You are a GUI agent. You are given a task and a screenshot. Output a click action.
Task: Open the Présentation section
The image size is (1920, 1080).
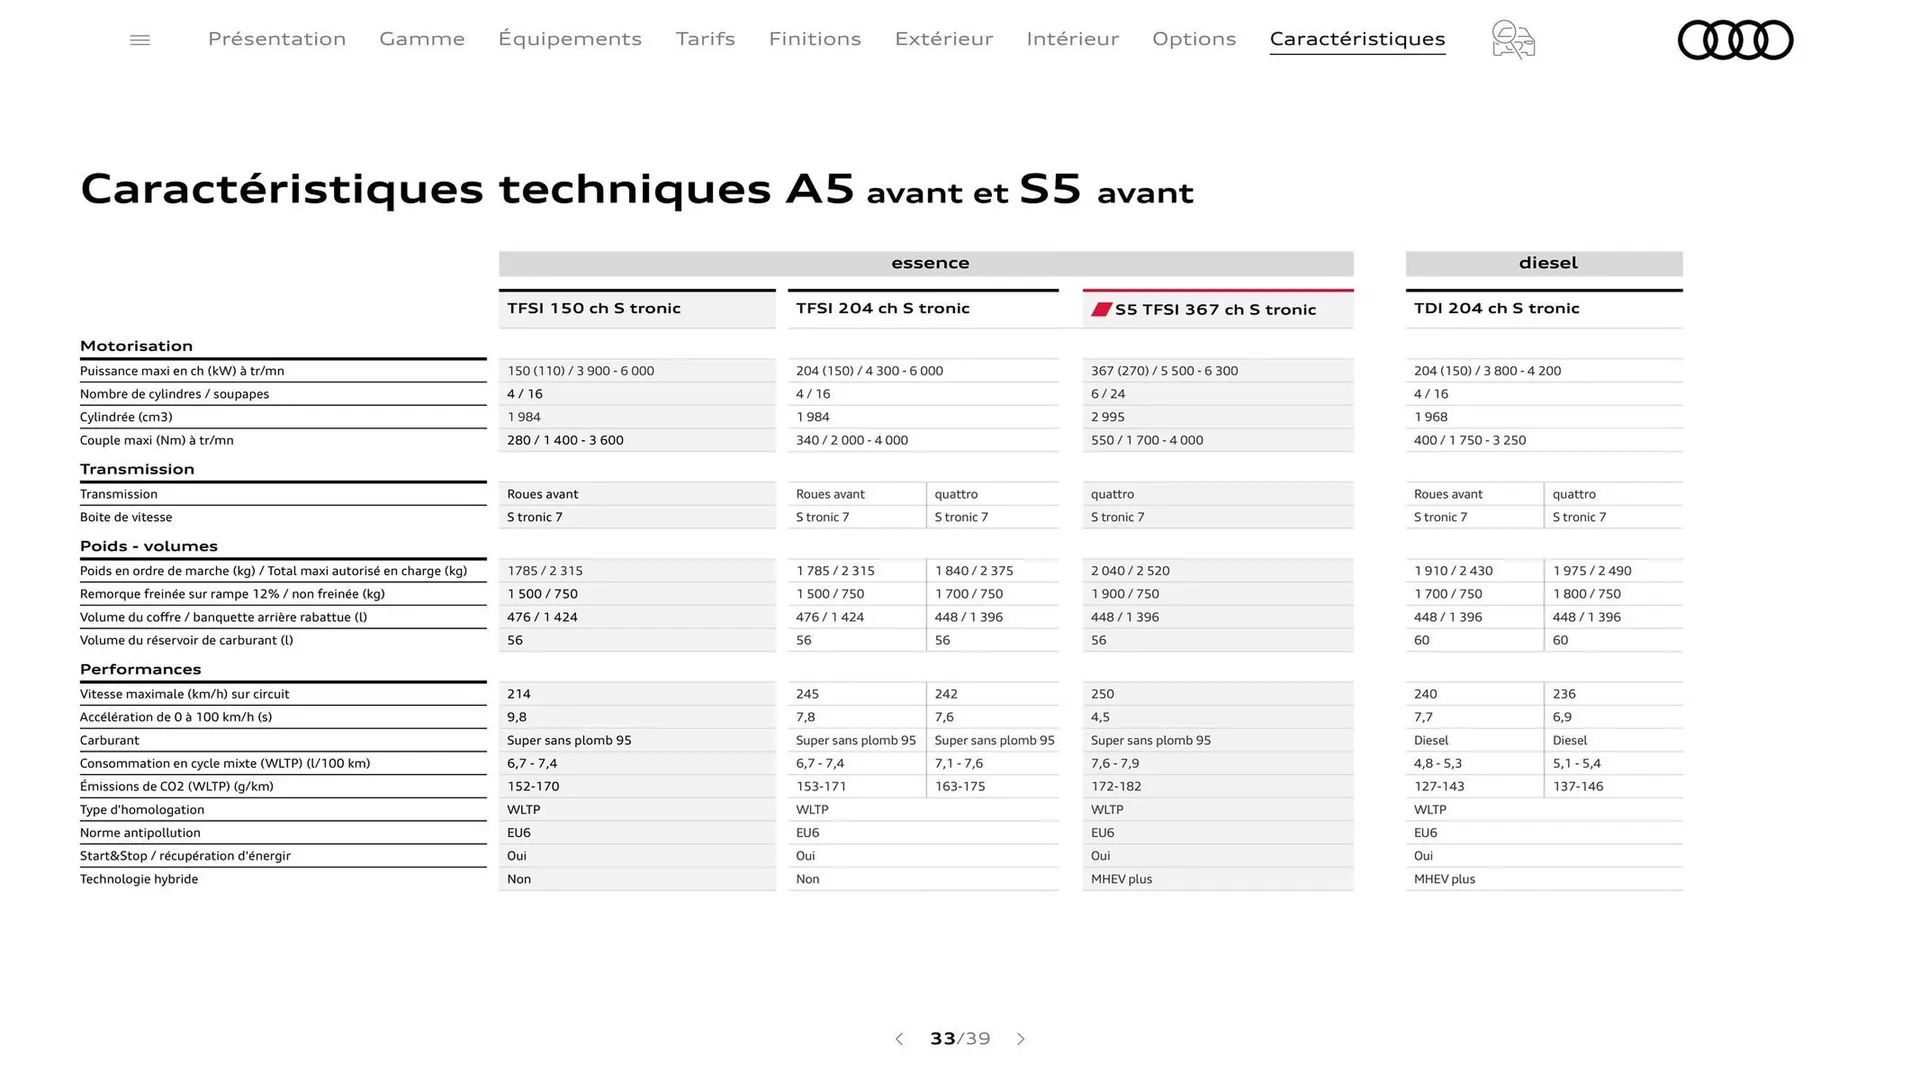[x=276, y=39]
